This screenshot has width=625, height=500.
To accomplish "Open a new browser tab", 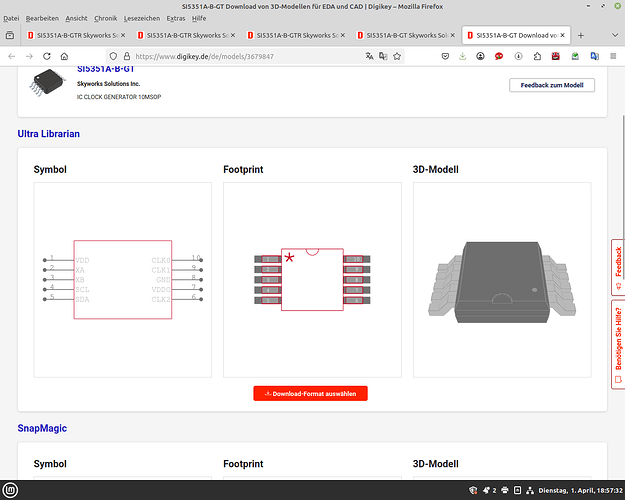I will 581,35.
